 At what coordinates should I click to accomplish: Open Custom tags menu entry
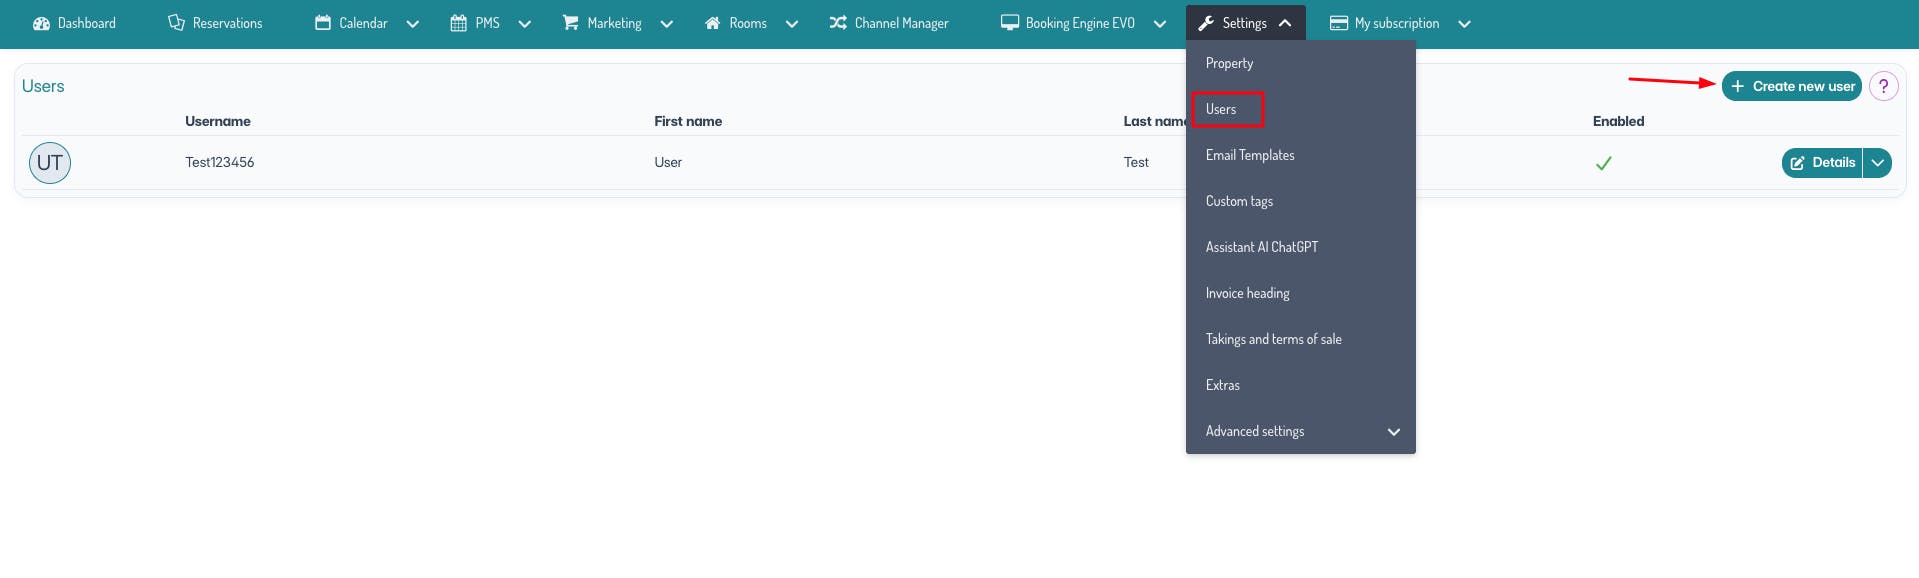pyautogui.click(x=1239, y=201)
